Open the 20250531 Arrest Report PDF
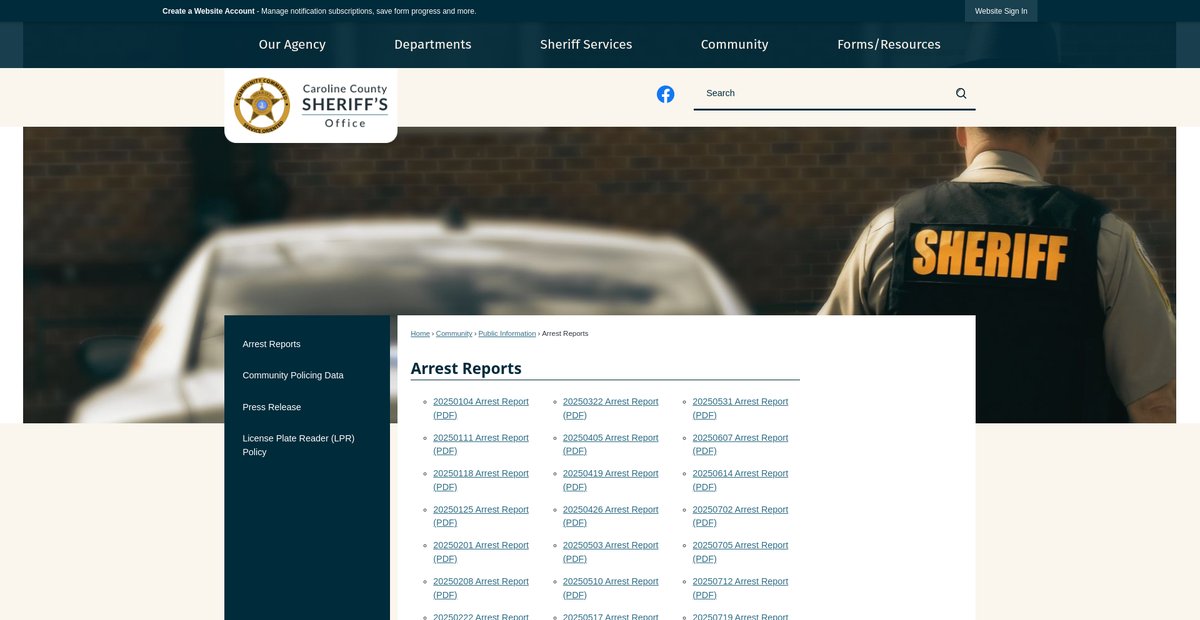This screenshot has width=1200, height=620. [x=741, y=408]
